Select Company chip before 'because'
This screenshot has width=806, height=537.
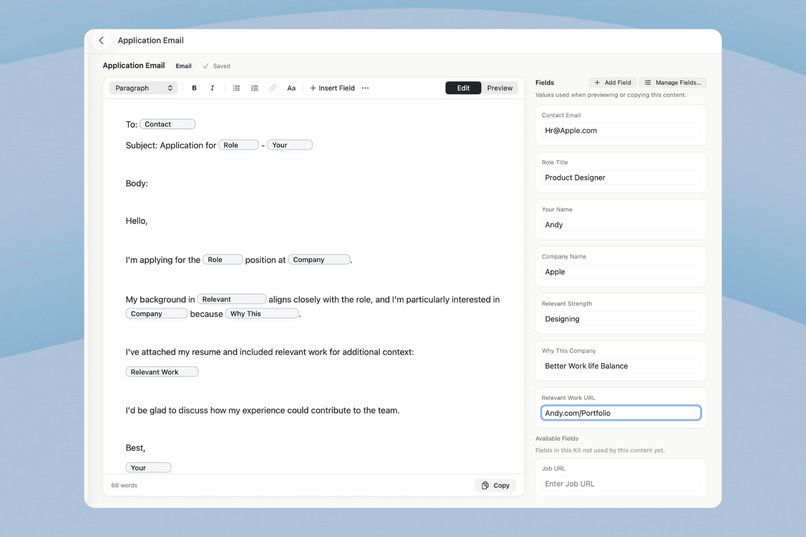coord(157,313)
